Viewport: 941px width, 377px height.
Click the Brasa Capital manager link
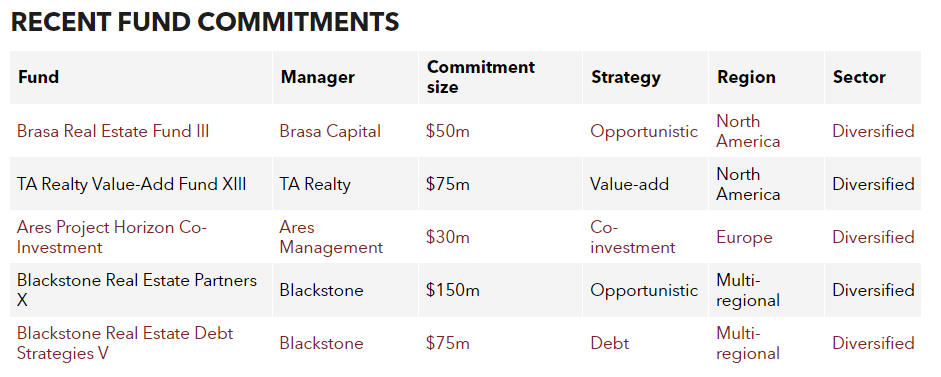(329, 131)
